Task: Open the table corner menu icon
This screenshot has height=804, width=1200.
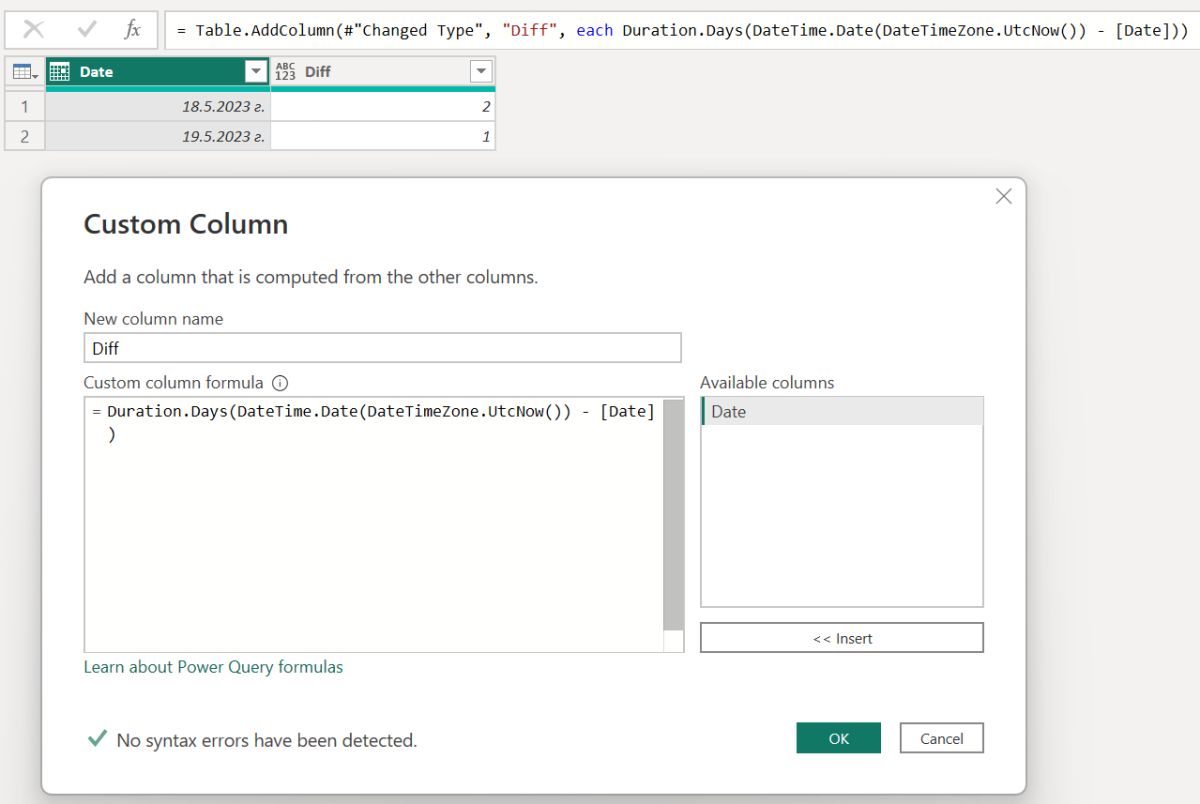Action: click(25, 72)
